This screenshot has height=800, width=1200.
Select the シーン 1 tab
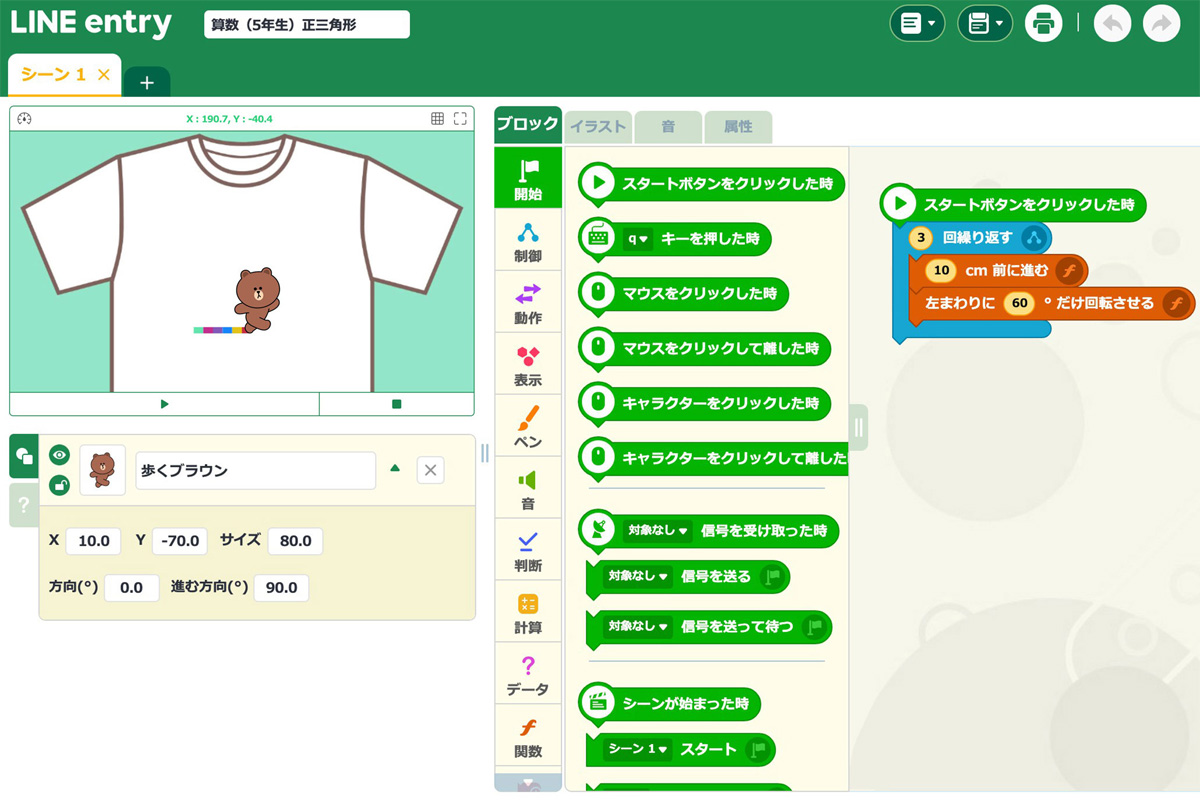click(x=55, y=74)
